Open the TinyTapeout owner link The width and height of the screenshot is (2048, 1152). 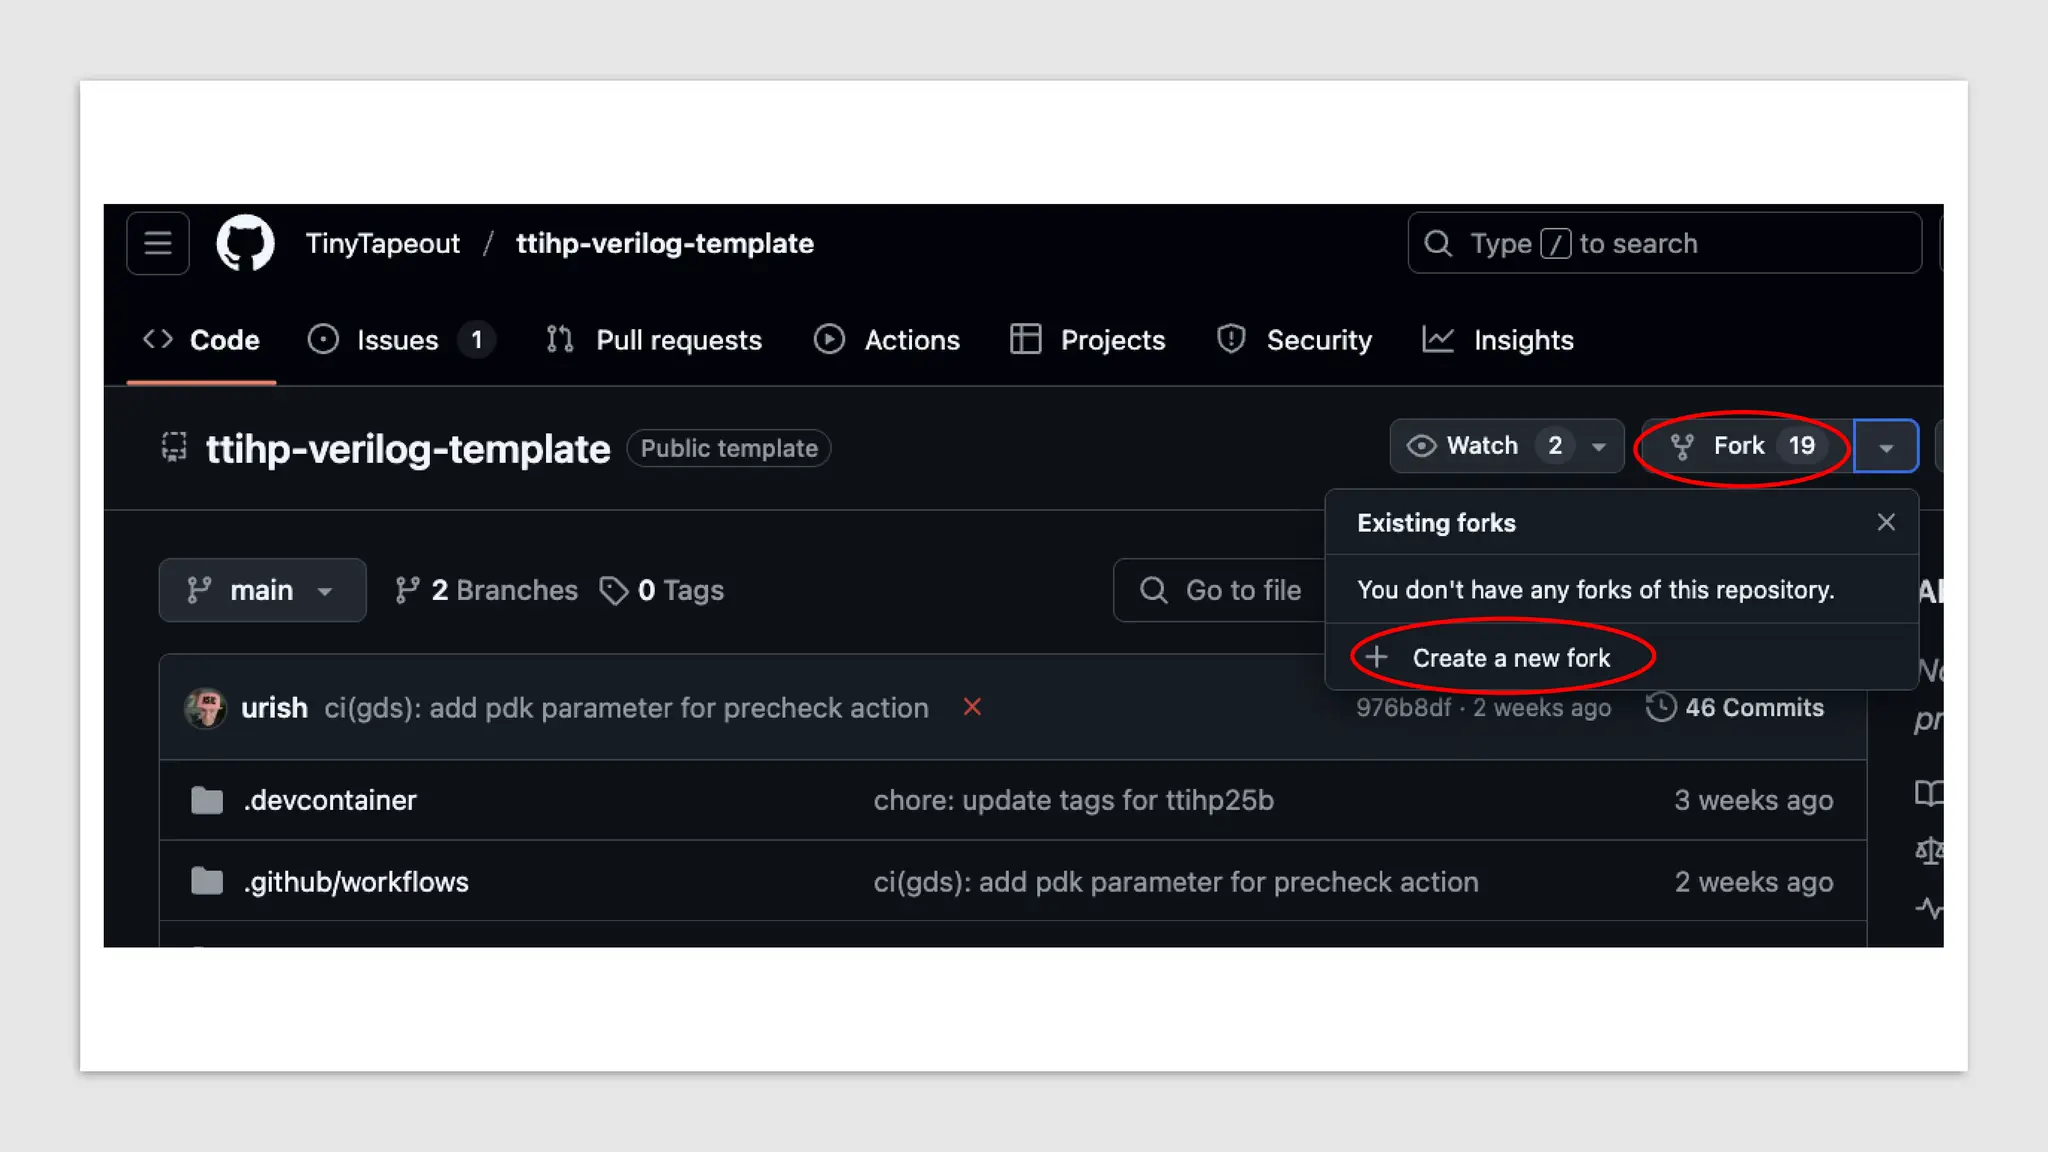click(x=382, y=243)
